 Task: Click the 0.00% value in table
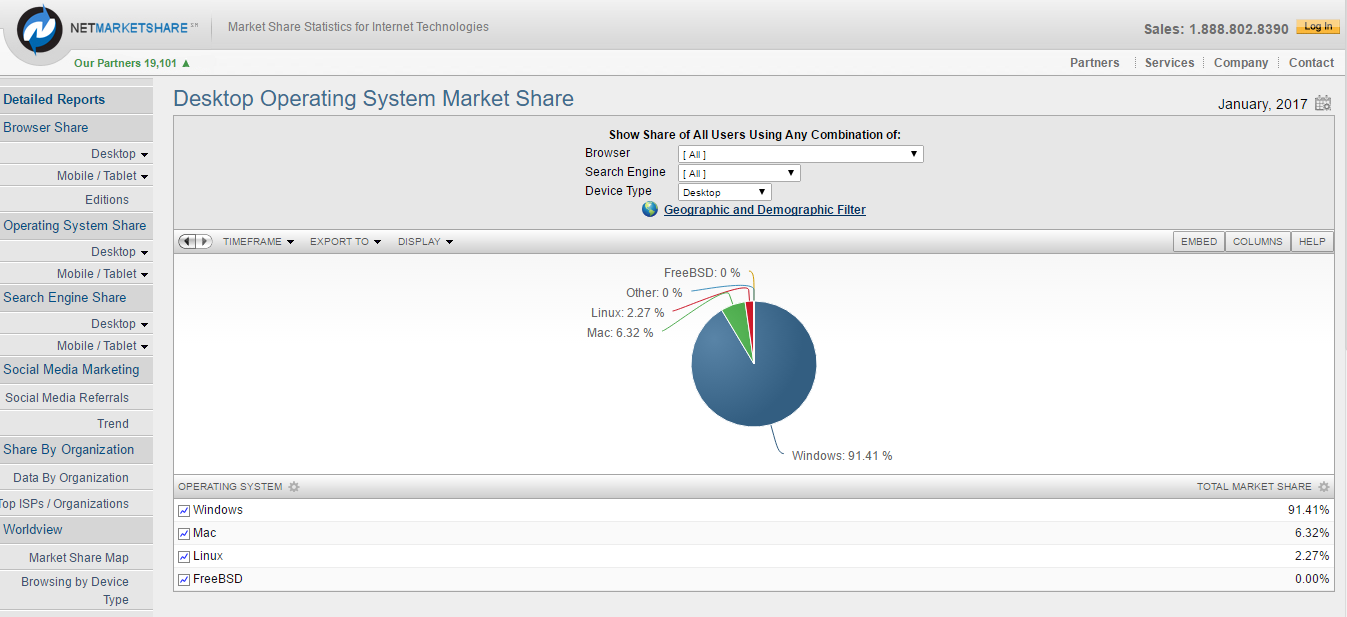point(1311,579)
